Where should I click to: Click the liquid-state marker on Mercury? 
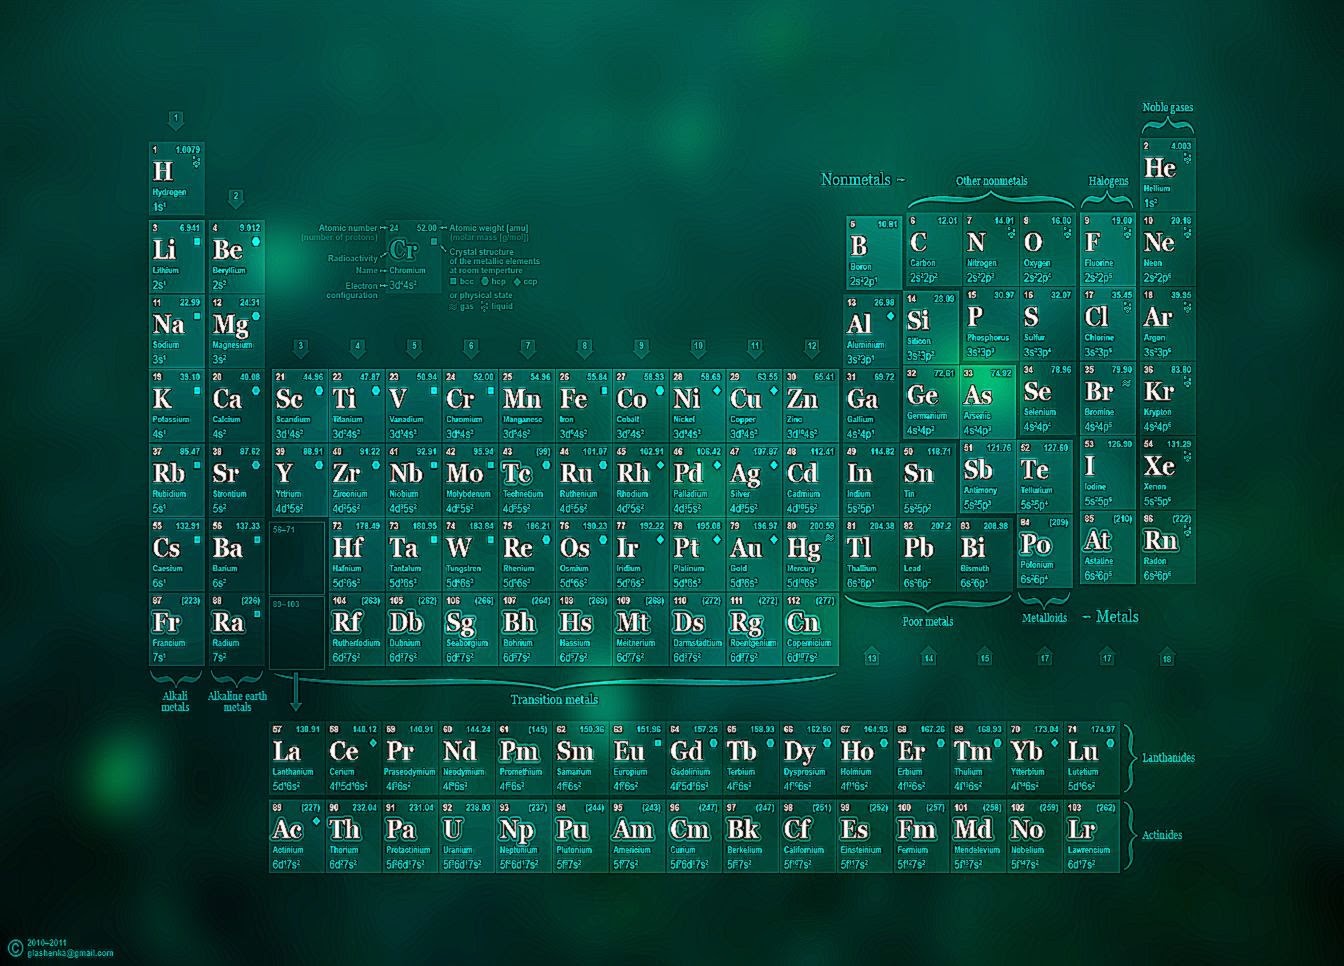pyautogui.click(x=829, y=538)
